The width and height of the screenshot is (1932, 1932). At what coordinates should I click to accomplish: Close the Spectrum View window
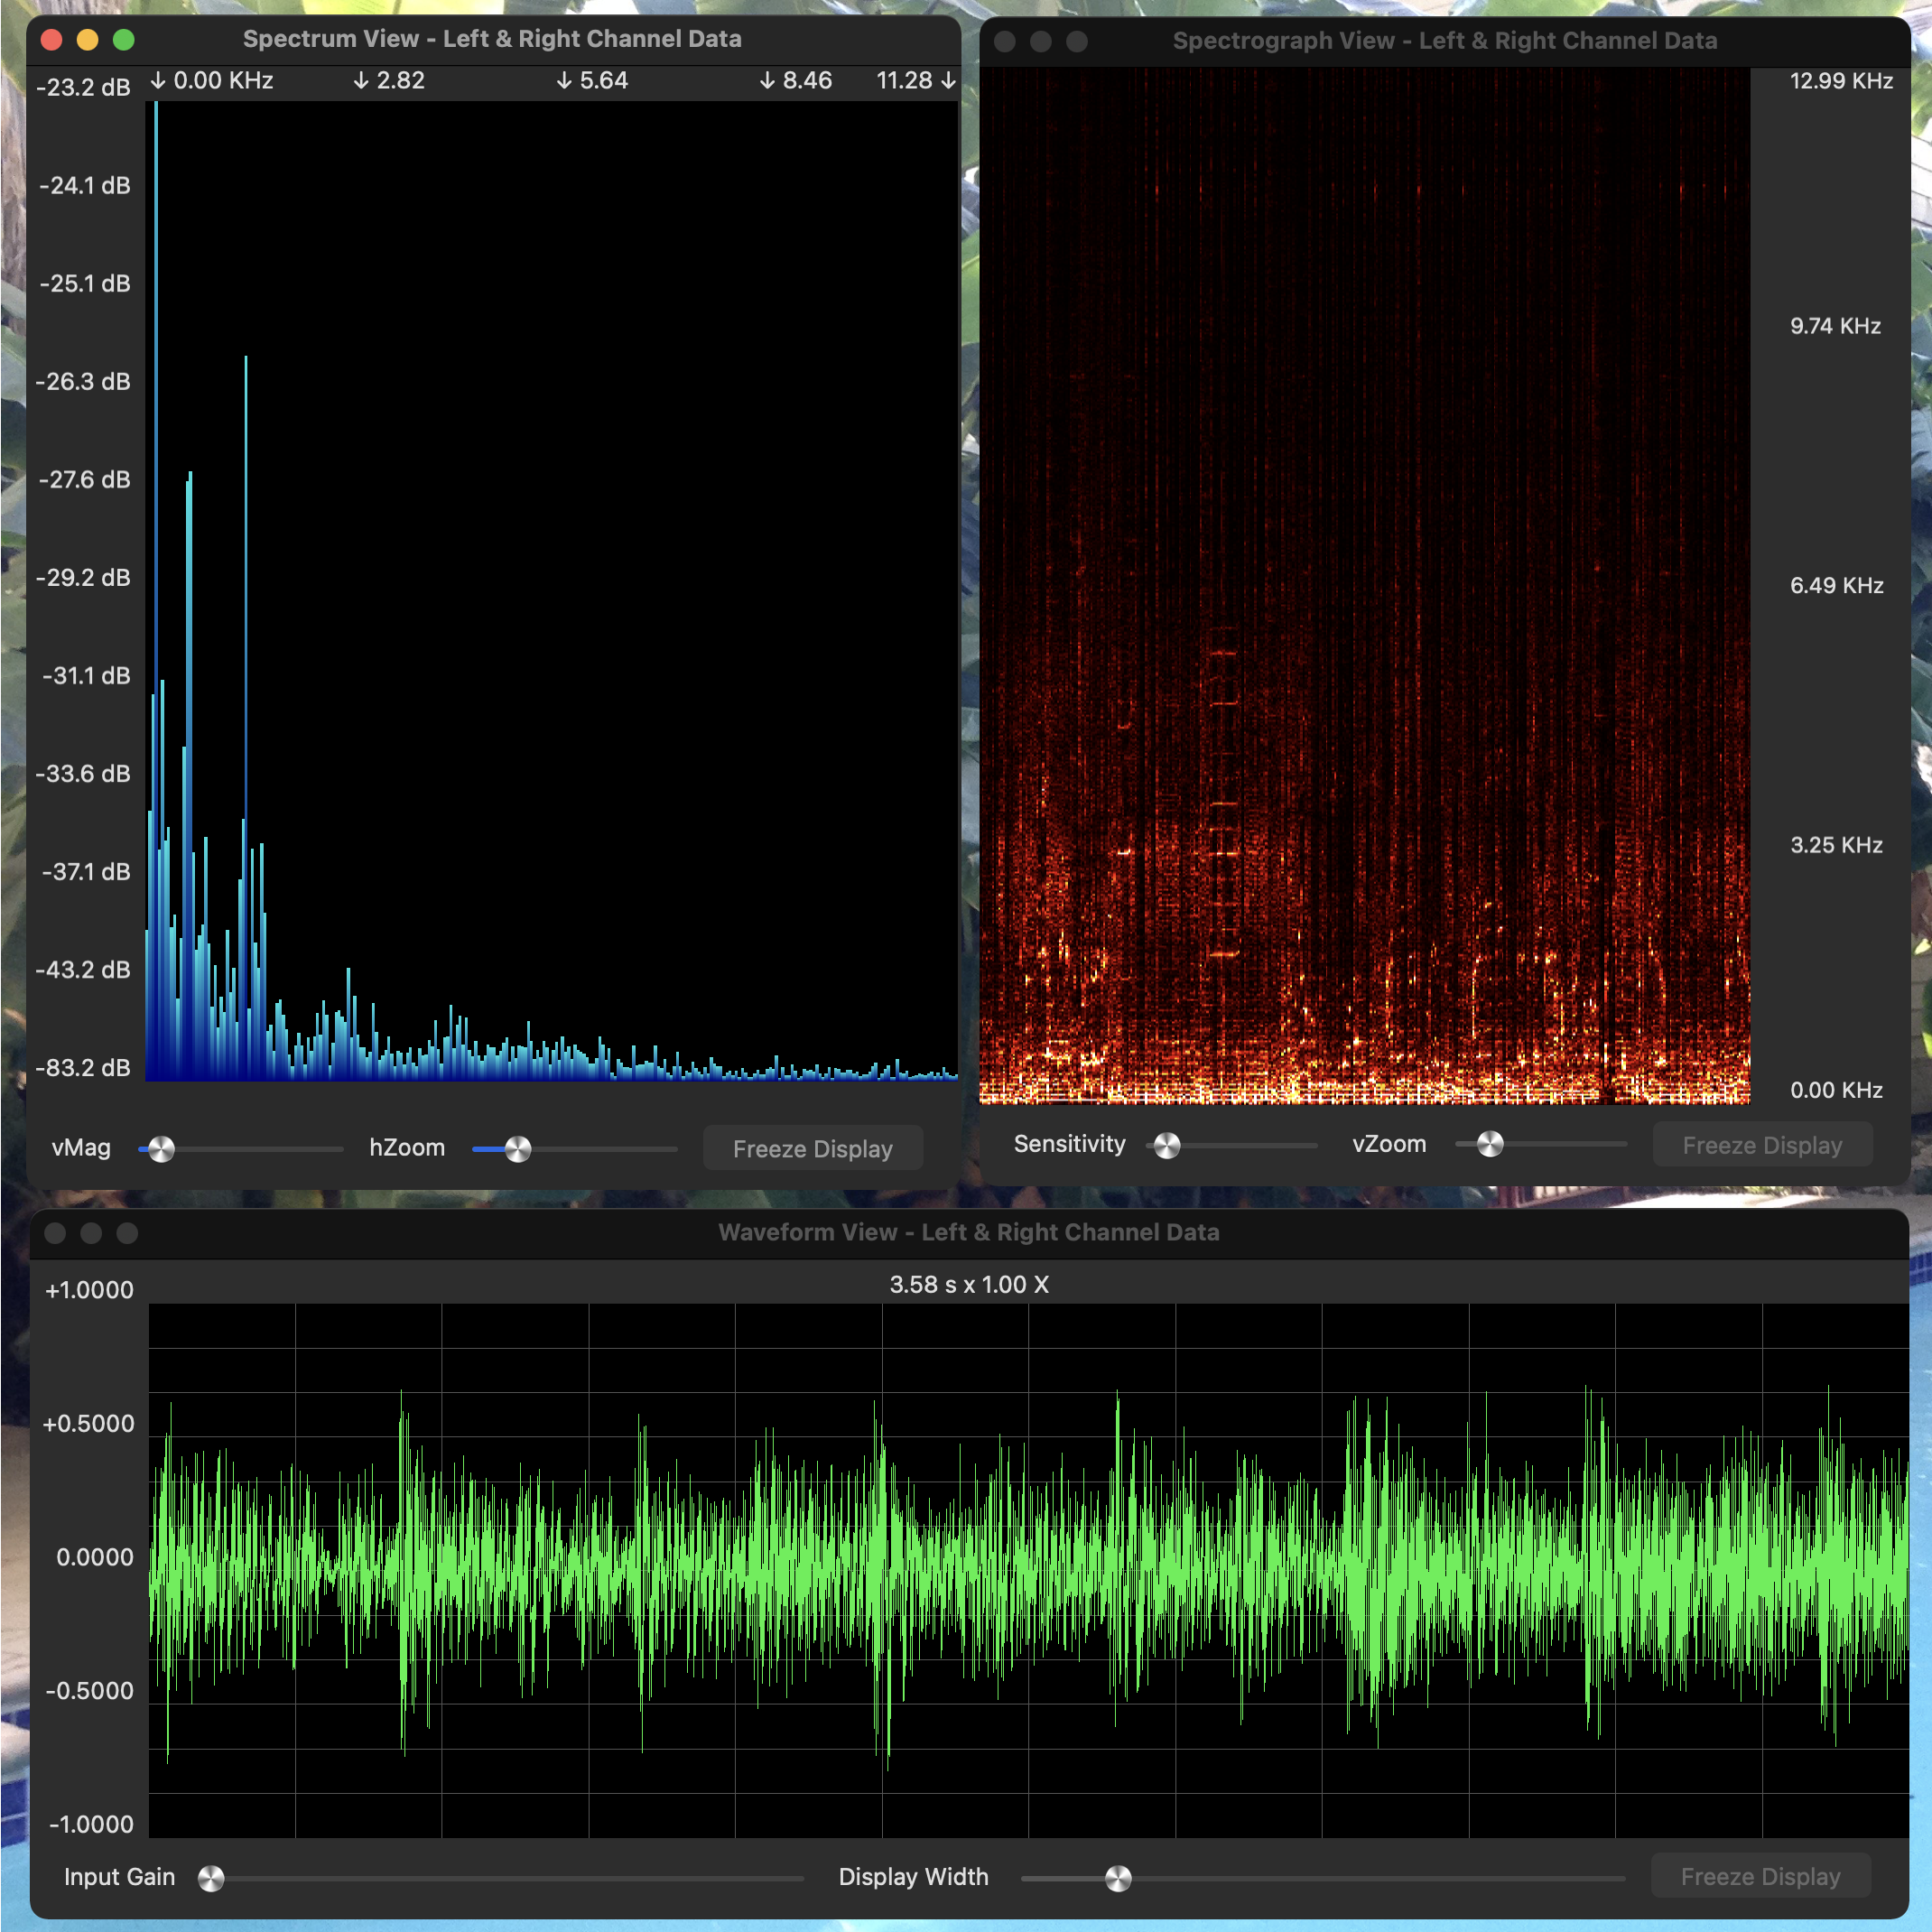click(52, 40)
